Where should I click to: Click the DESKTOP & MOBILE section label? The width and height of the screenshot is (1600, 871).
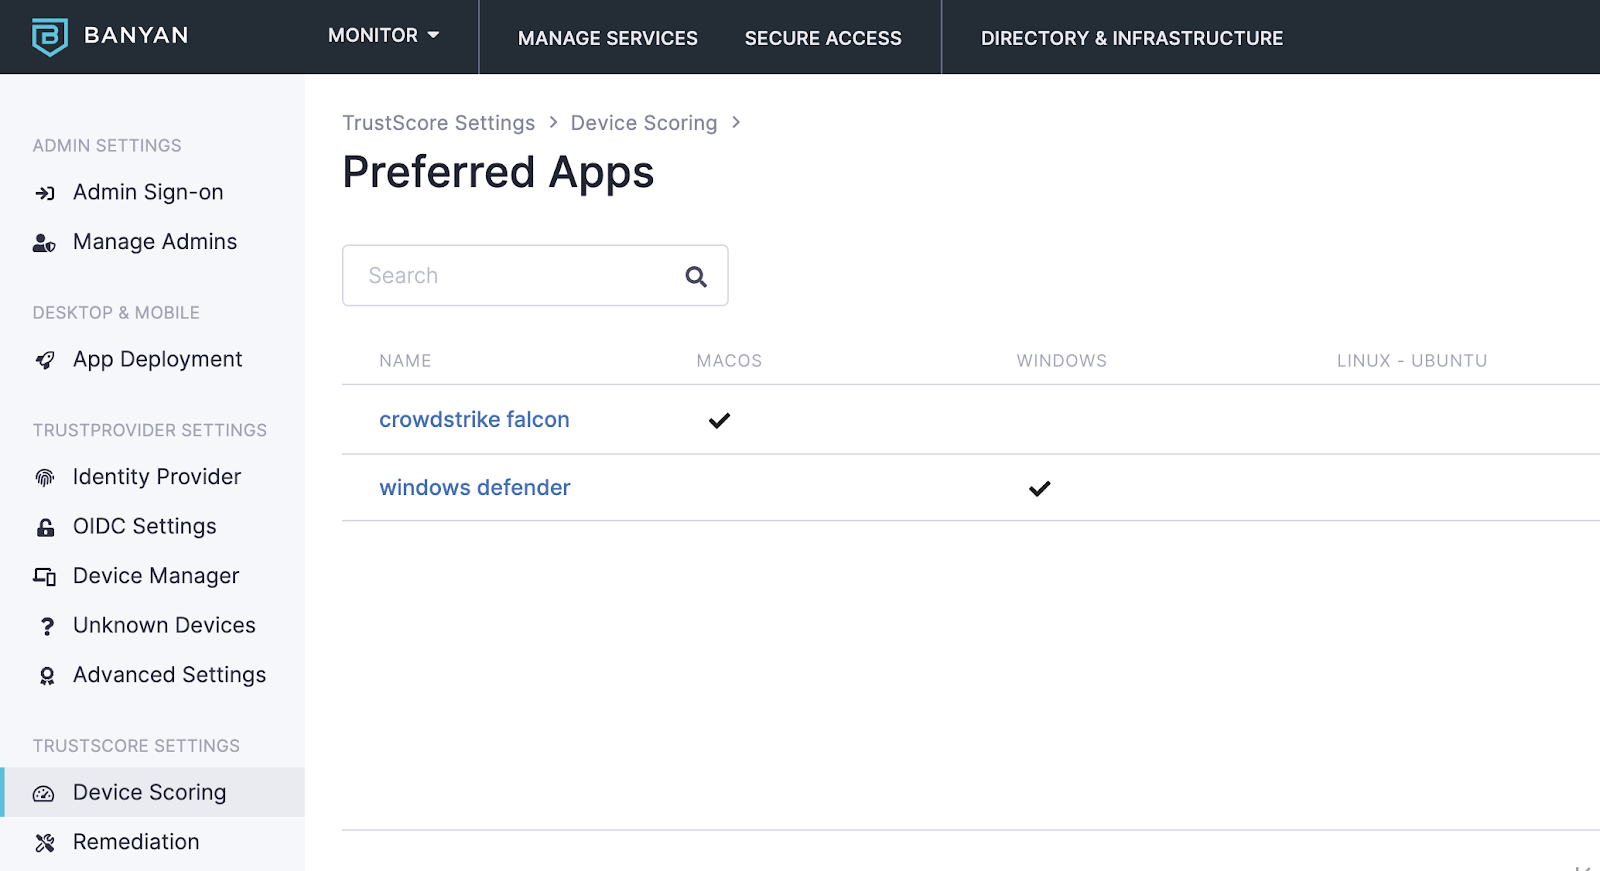point(116,313)
